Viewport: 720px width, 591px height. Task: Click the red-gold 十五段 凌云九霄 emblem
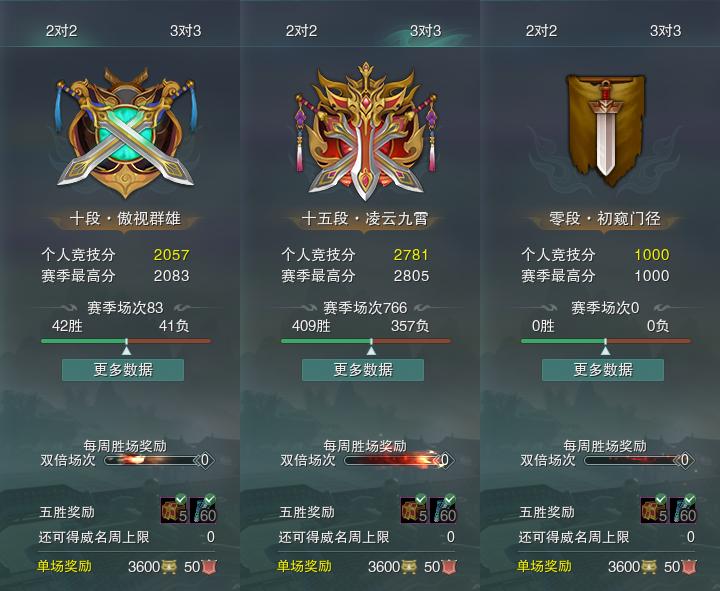click(x=366, y=131)
